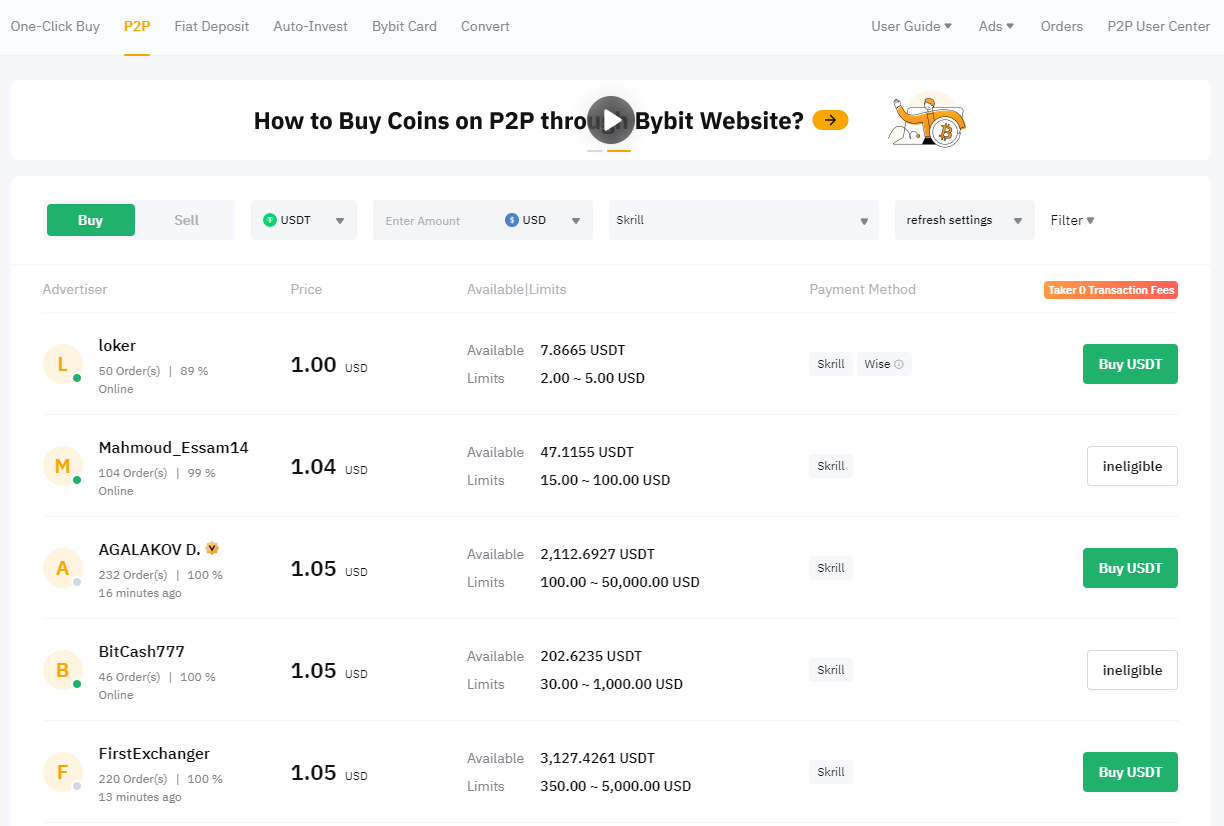
Task: Click Buy USDT for FirstExchanger
Action: pos(1130,772)
